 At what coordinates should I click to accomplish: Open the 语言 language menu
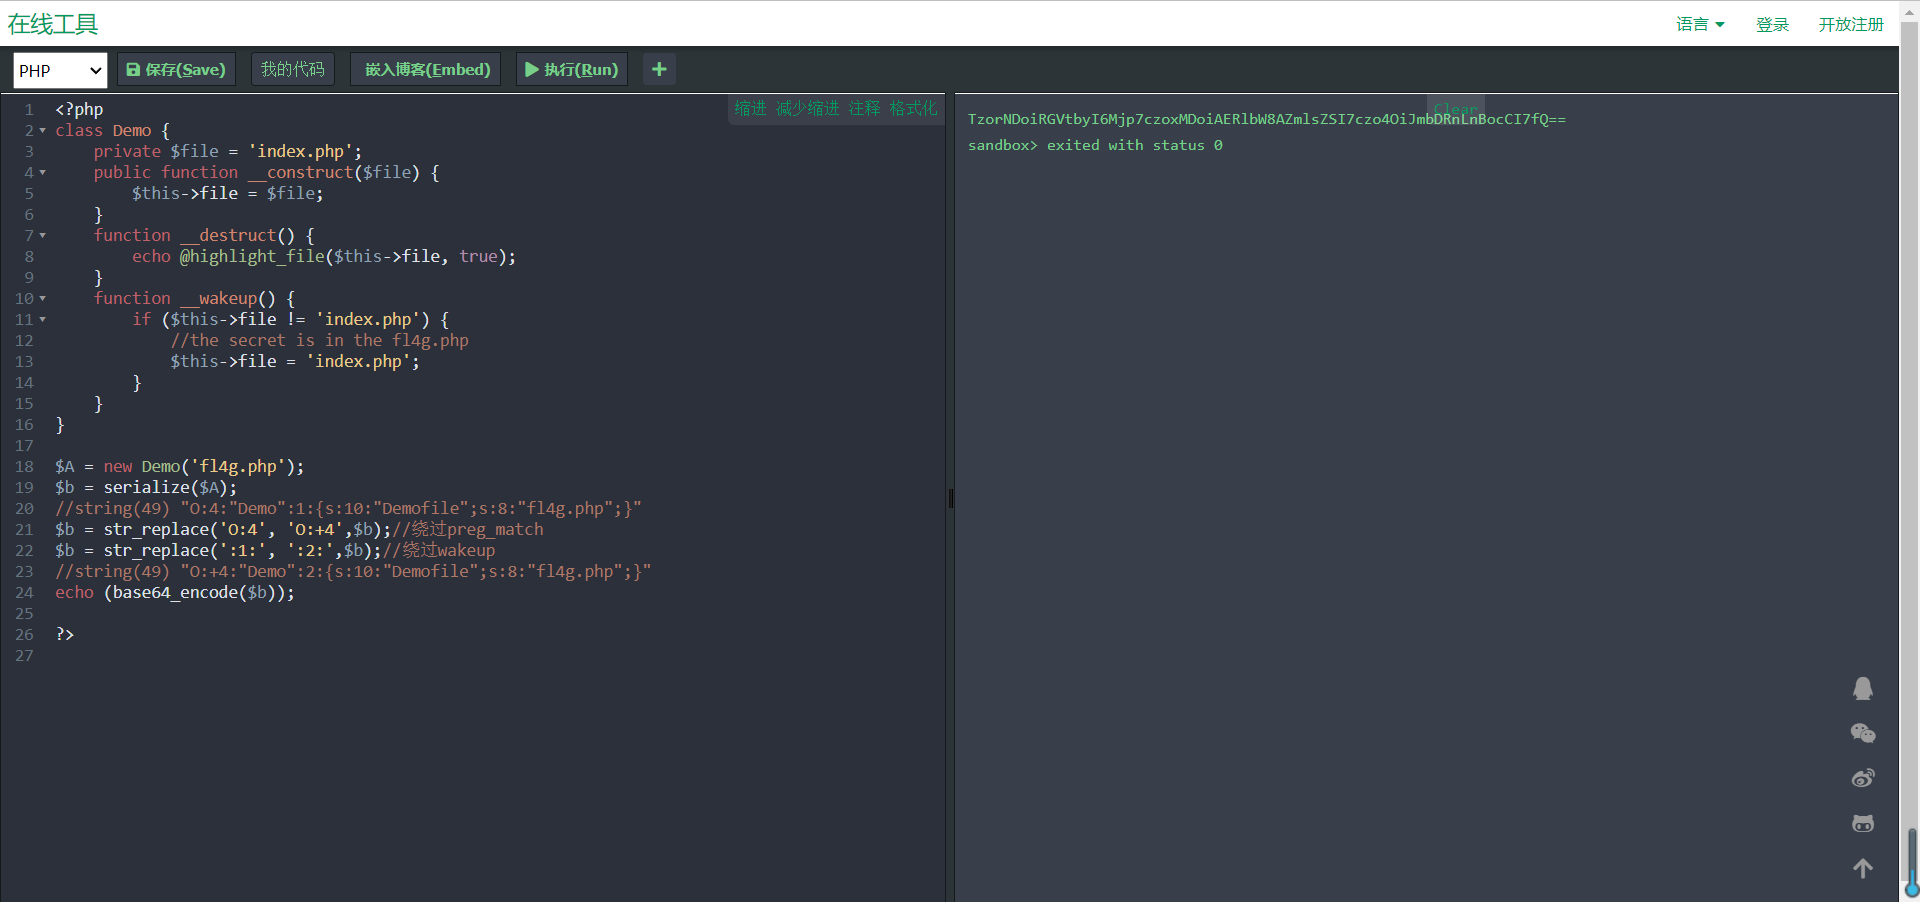coord(1700,24)
